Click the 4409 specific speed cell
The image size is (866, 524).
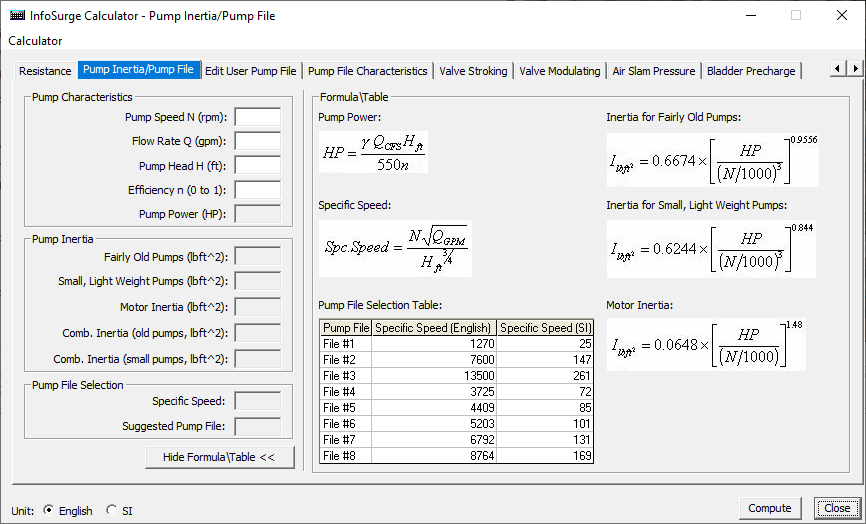click(434, 408)
